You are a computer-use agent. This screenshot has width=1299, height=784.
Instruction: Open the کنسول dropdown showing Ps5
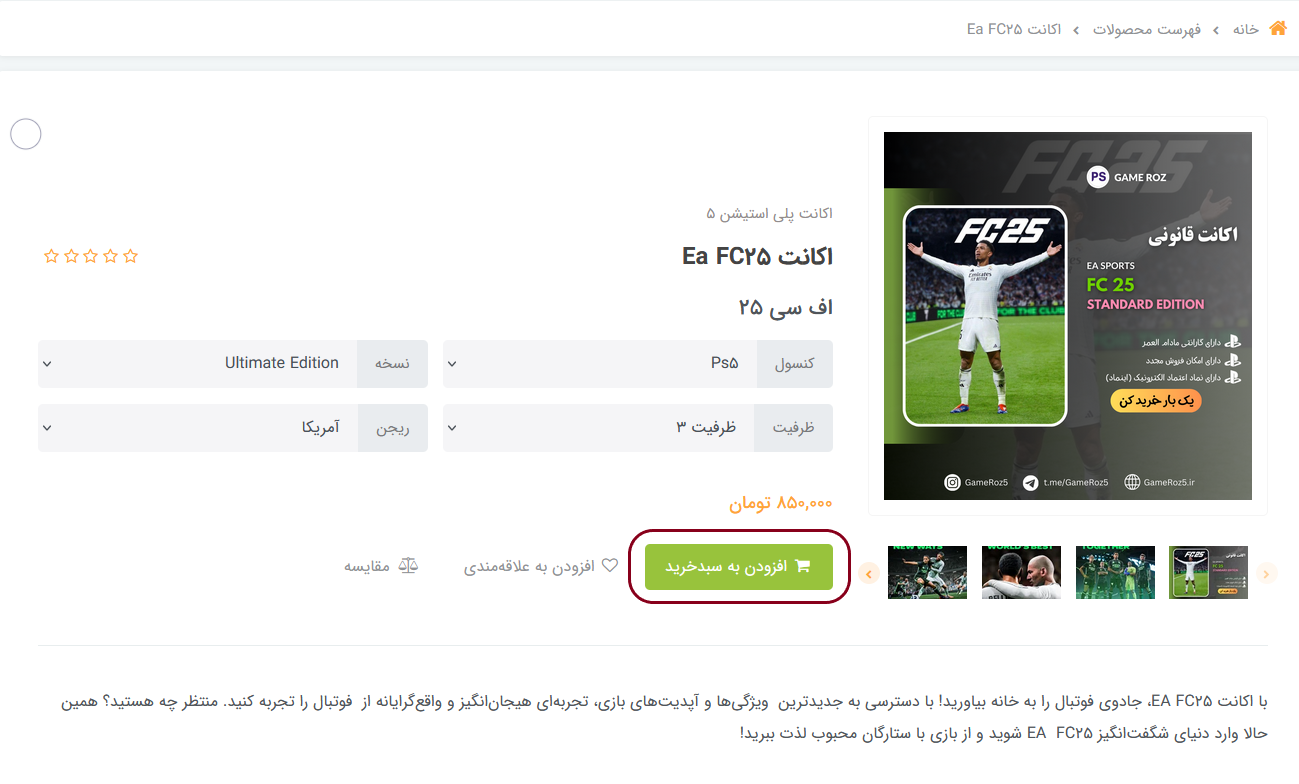click(638, 364)
